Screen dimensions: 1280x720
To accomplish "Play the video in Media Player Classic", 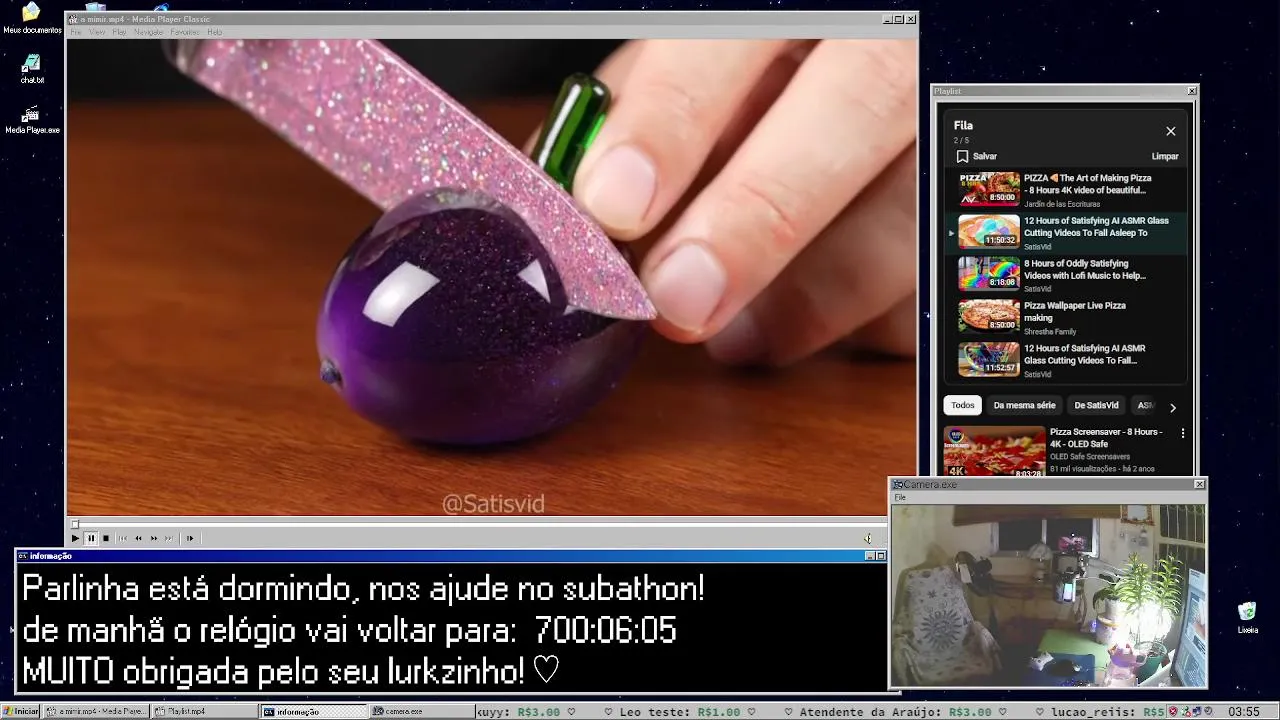I will coord(75,538).
